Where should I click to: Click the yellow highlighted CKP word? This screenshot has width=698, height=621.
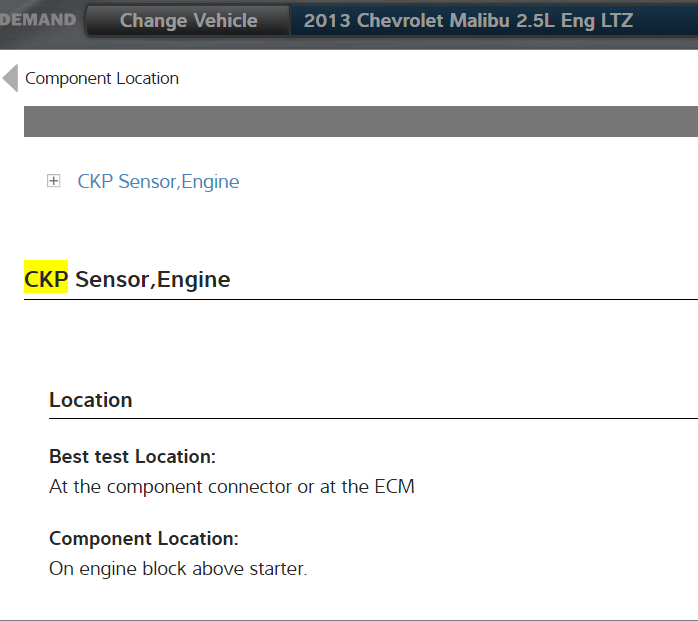tap(46, 279)
